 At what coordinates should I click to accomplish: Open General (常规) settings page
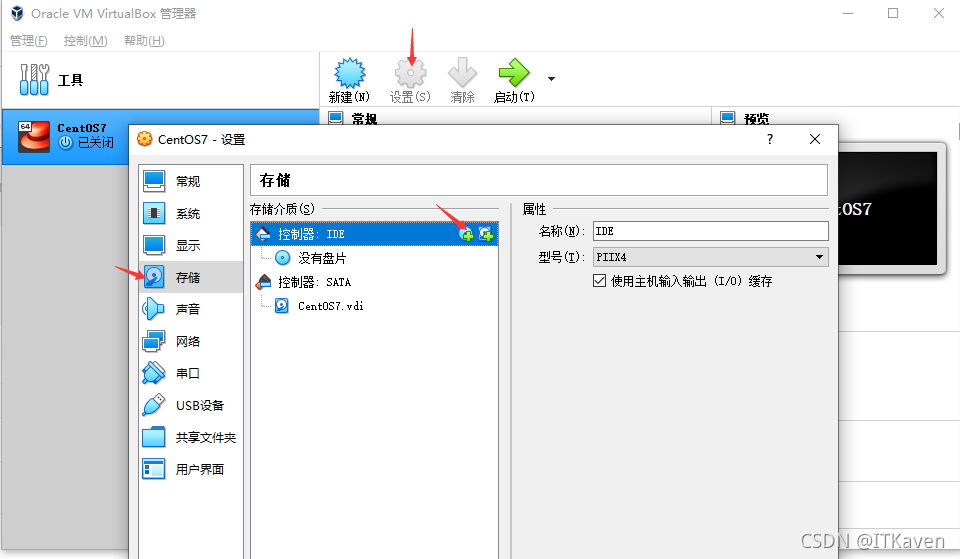click(x=191, y=181)
